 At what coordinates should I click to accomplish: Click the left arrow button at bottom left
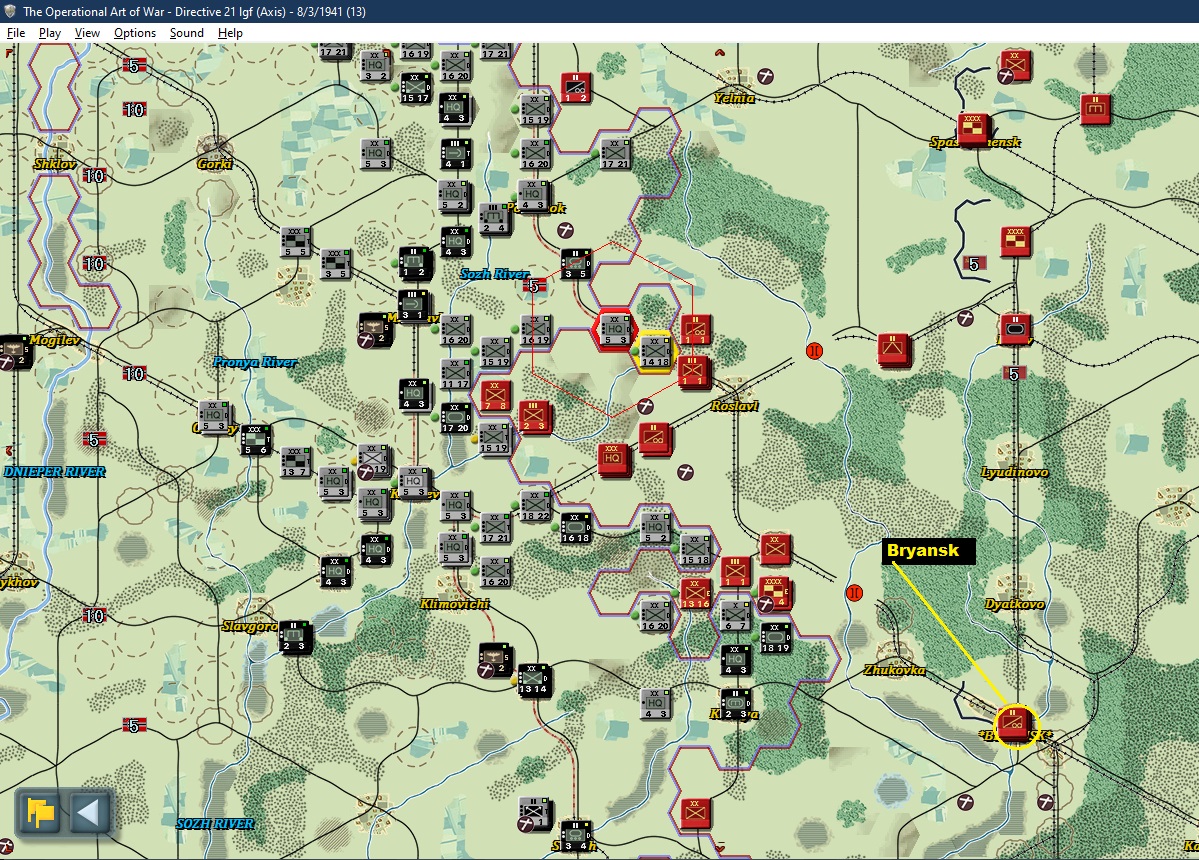click(89, 812)
